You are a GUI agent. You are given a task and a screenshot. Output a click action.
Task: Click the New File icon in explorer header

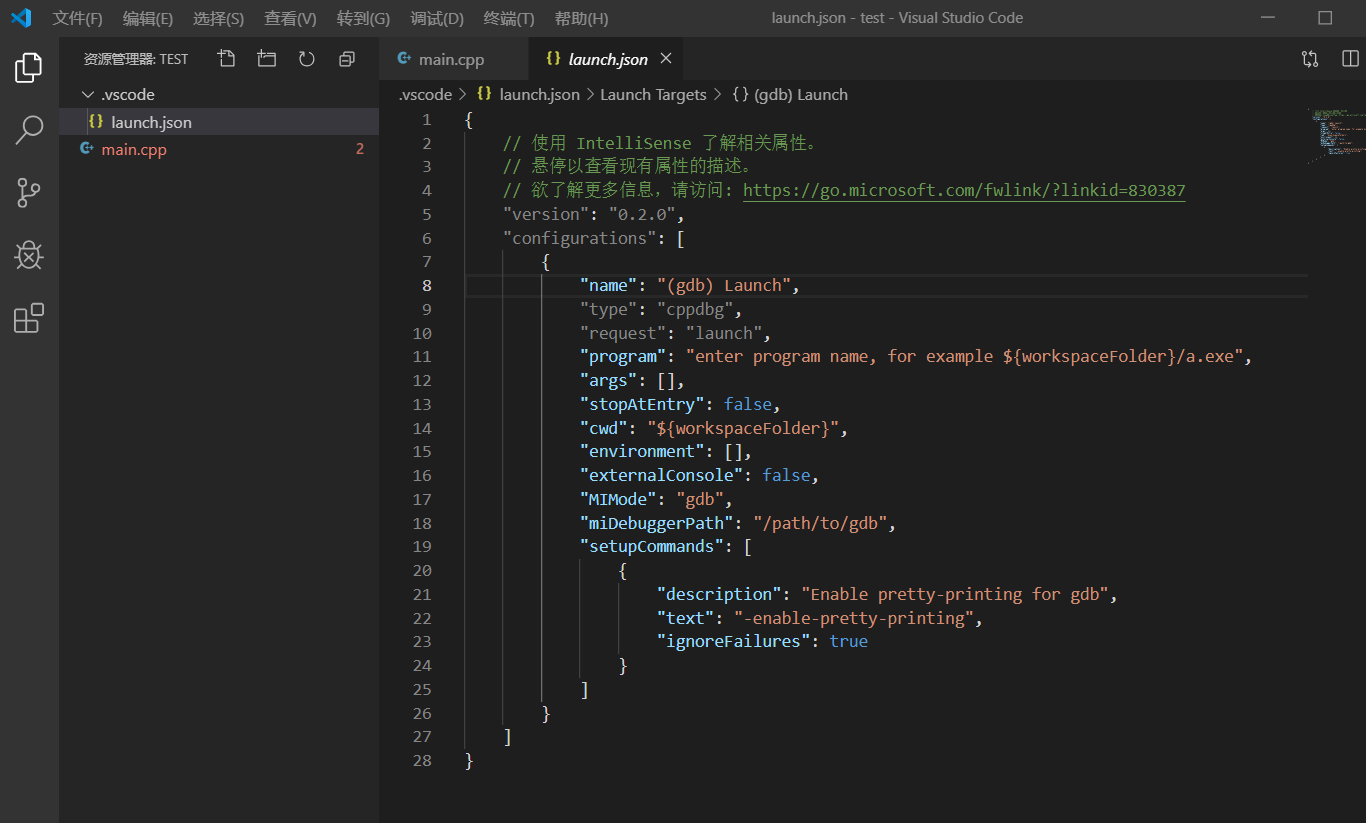[227, 59]
